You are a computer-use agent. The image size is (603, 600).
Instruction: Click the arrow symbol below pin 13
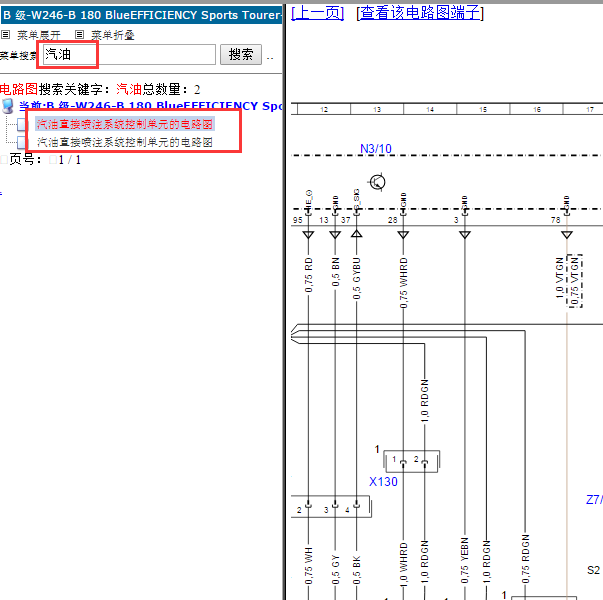point(335,235)
